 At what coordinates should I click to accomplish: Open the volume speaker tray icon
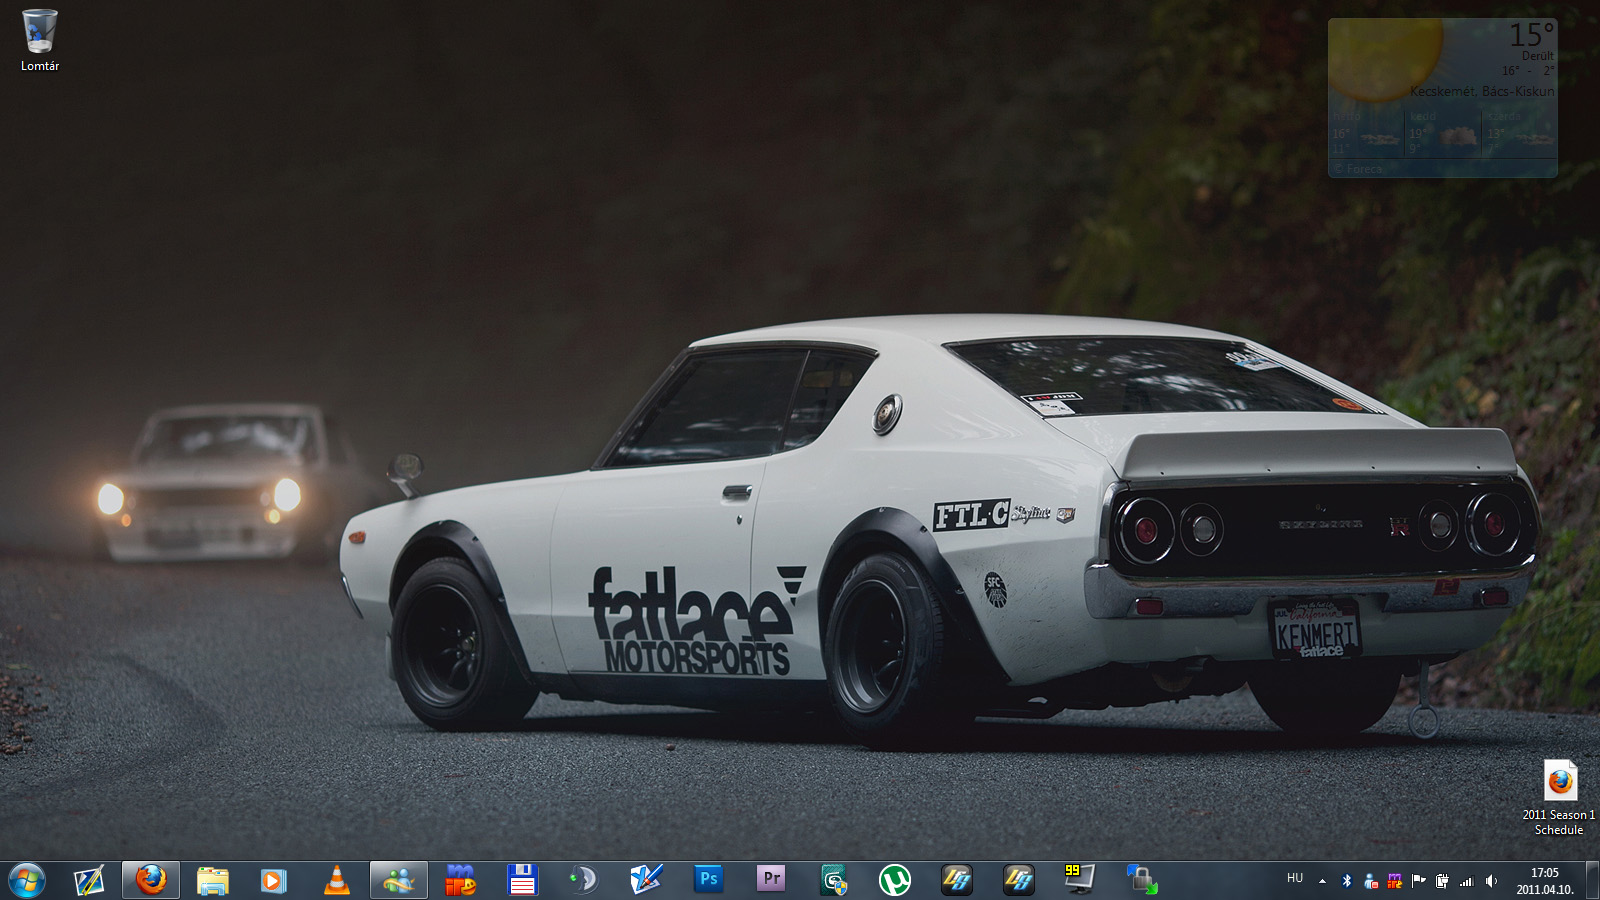pos(1491,881)
